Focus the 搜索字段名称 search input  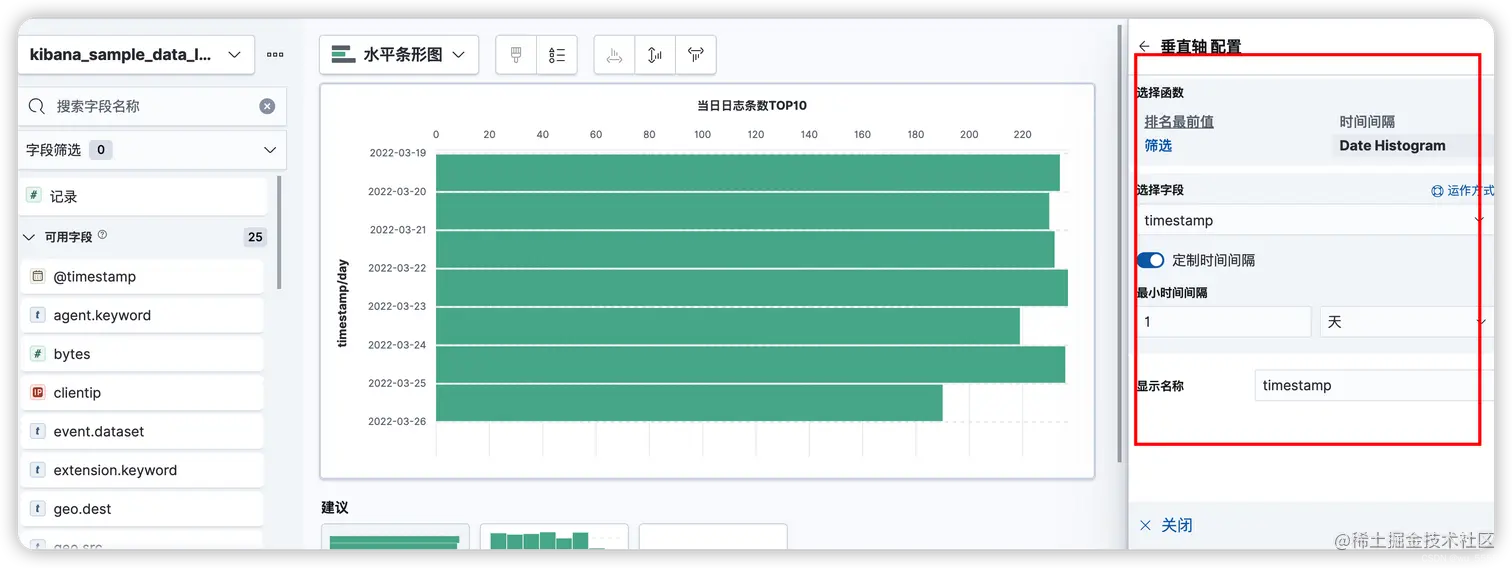click(x=152, y=106)
